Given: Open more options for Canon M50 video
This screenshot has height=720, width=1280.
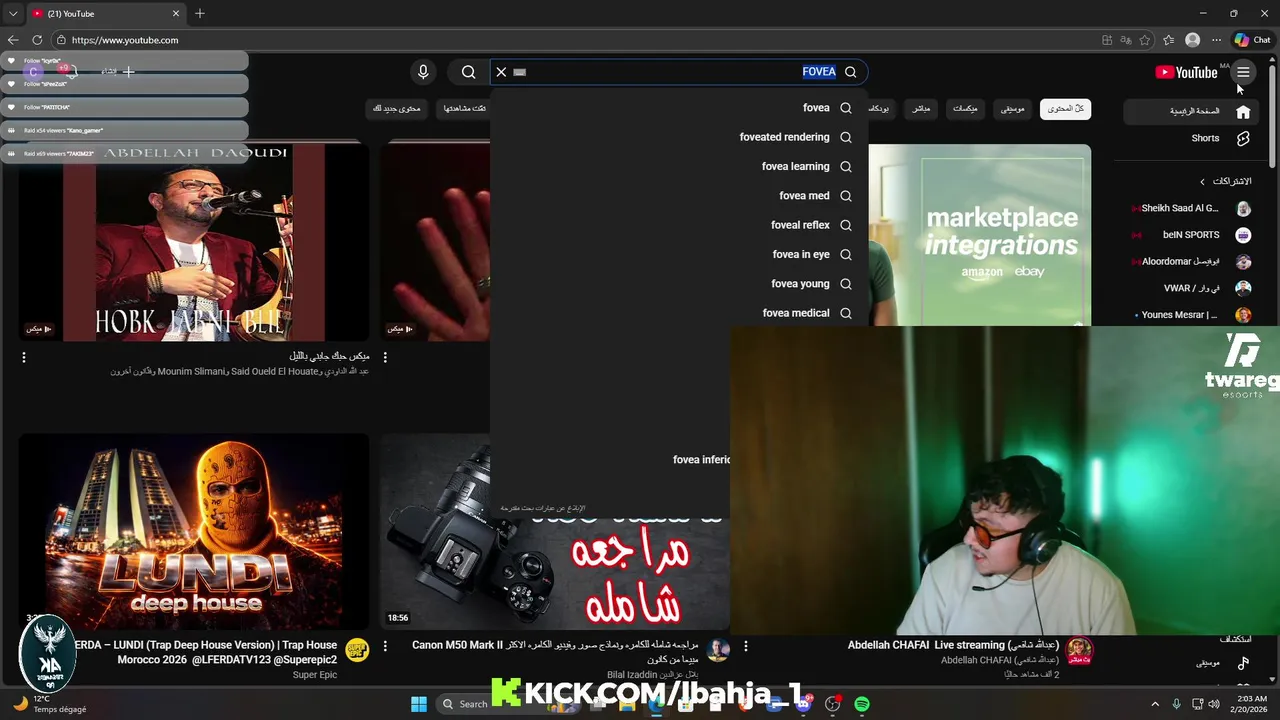Looking at the screenshot, I should pyautogui.click(x=746, y=646).
